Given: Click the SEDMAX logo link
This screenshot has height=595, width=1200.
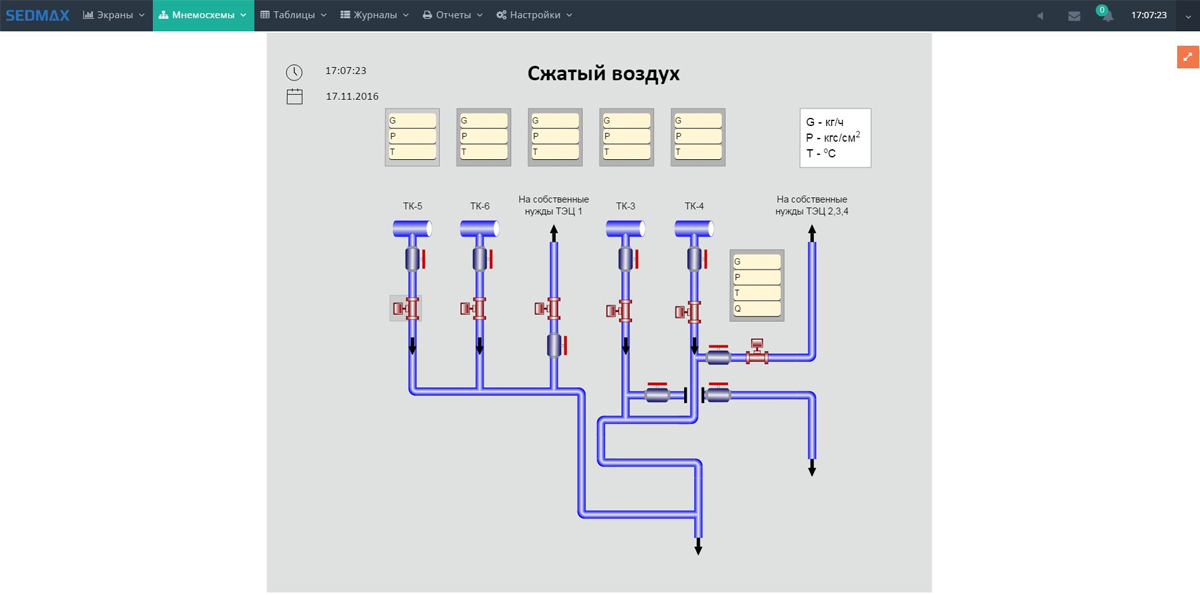Looking at the screenshot, I should click(37, 15).
